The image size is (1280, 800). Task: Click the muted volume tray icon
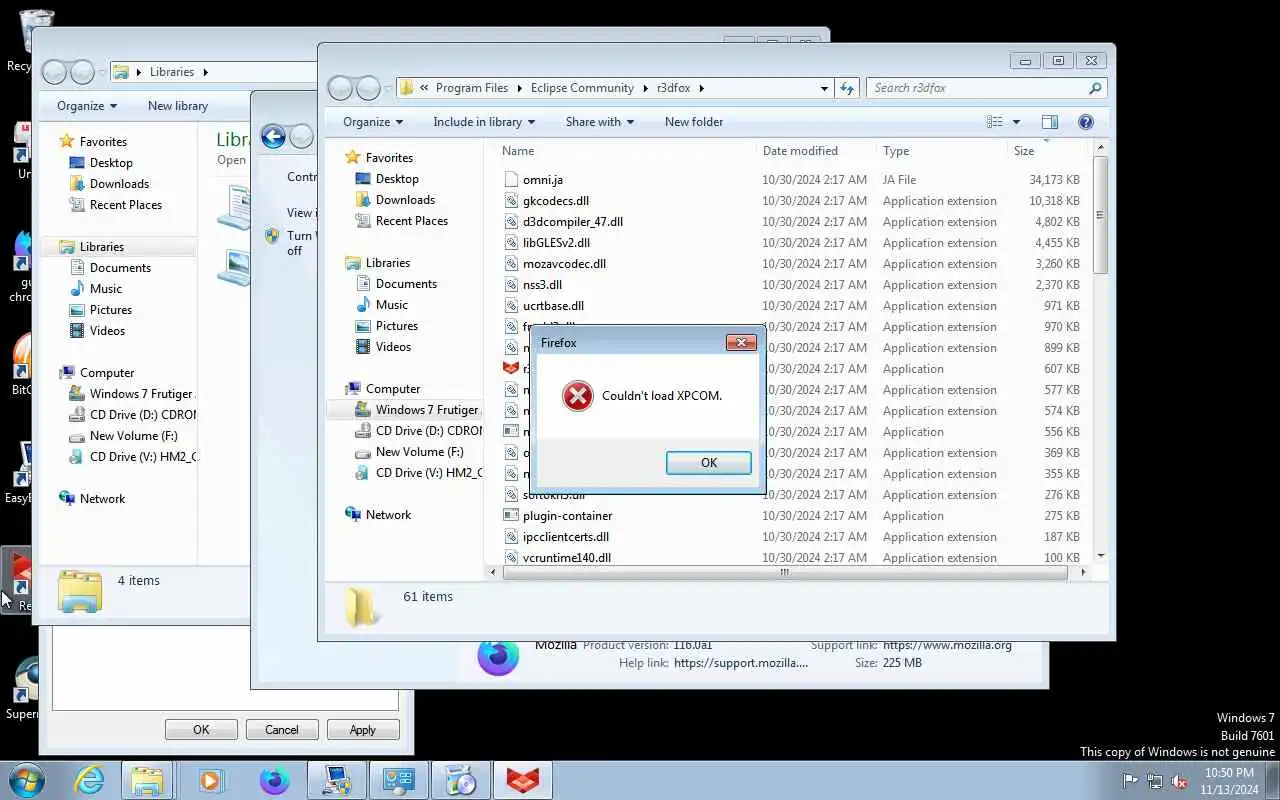[1179, 781]
